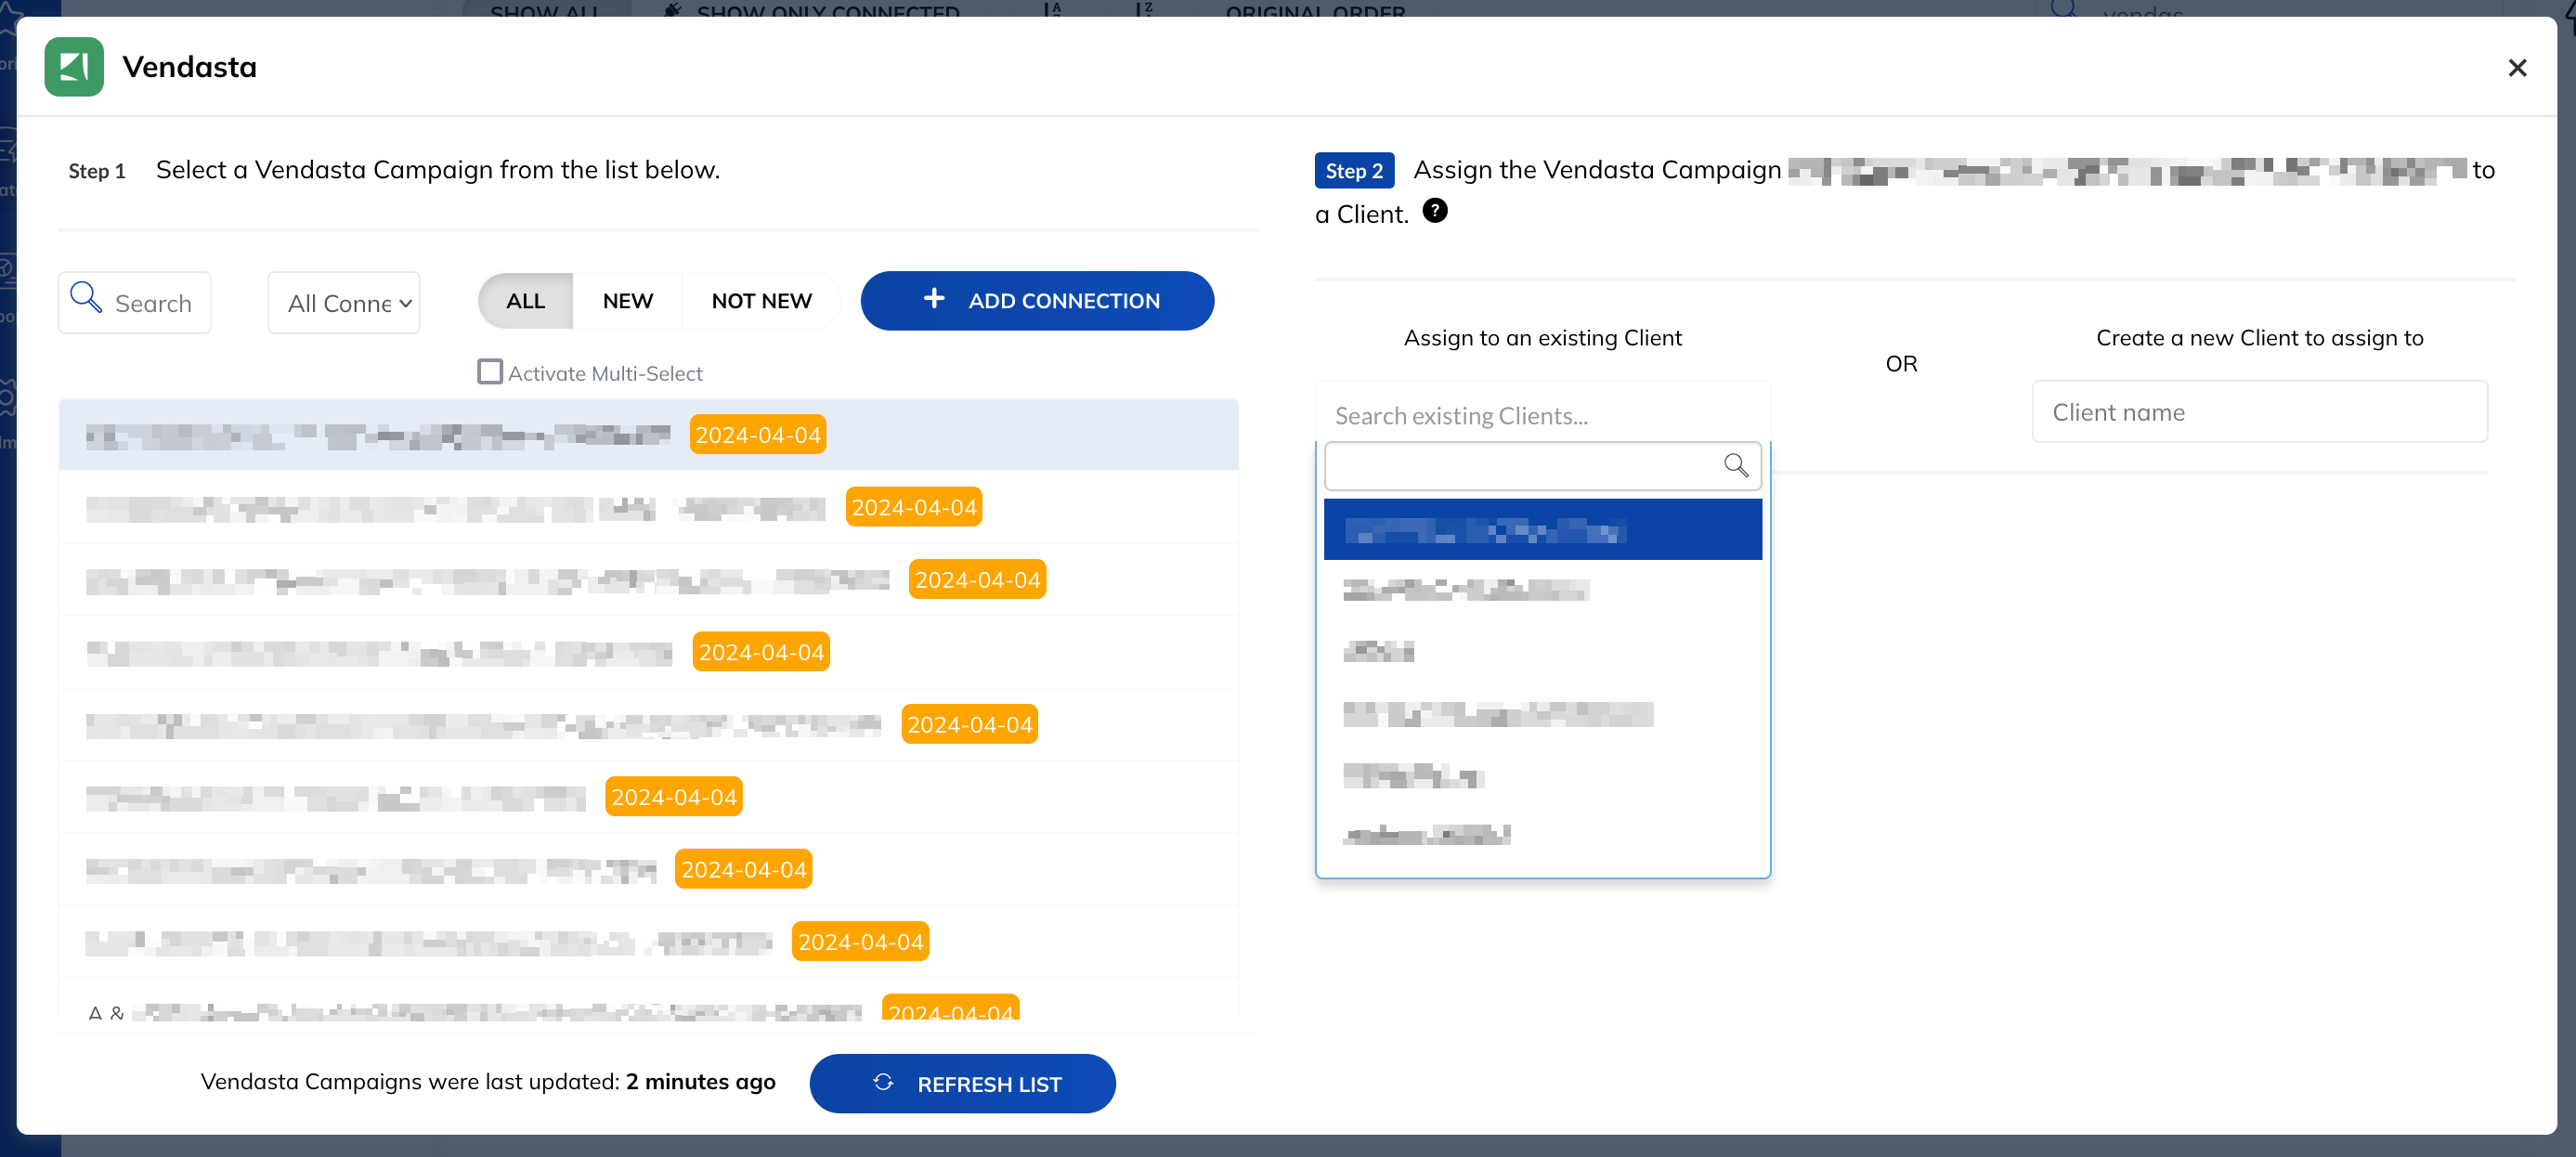Image resolution: width=2576 pixels, height=1157 pixels.
Task: Click the REFRESH LIST button
Action: [x=962, y=1083]
